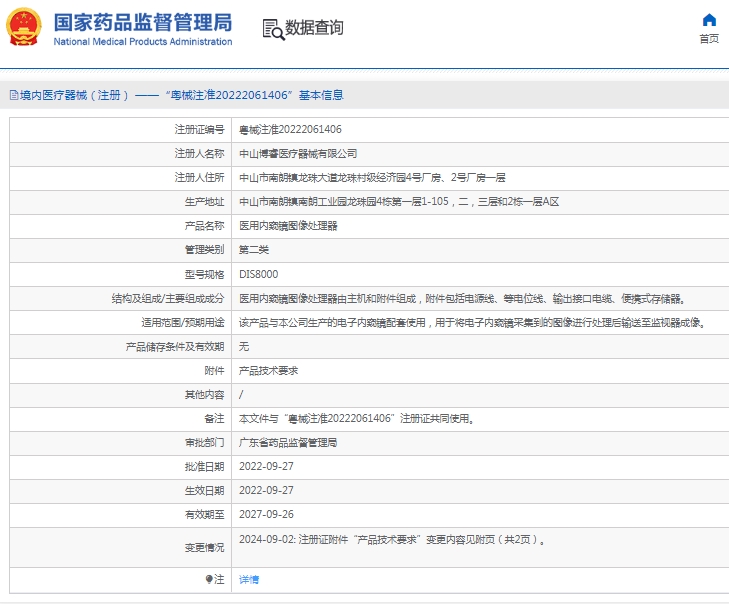
Task: Click the 注册人住所 row label
Action: tap(199, 178)
